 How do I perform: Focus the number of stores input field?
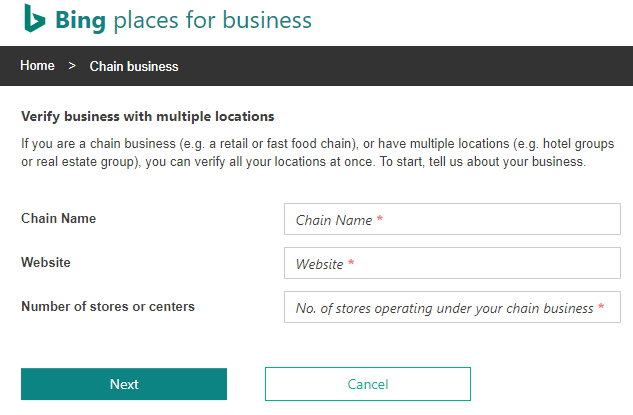pyautogui.click(x=452, y=308)
